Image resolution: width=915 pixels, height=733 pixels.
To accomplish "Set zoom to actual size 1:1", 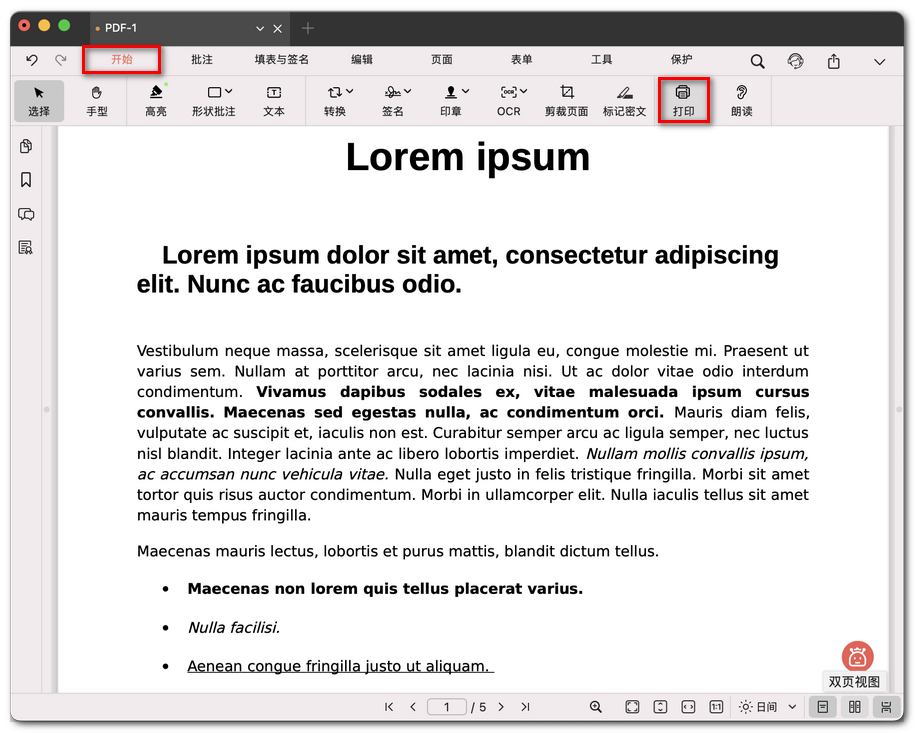I will [x=716, y=707].
